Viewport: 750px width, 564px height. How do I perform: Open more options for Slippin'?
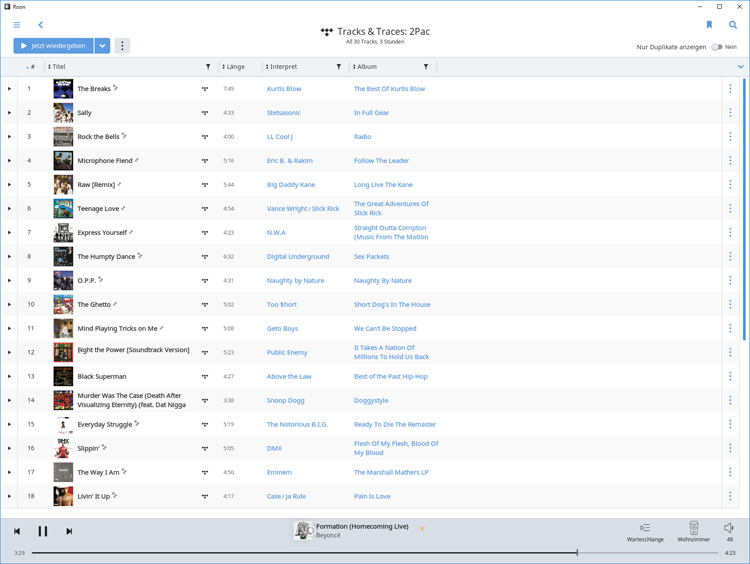[x=730, y=448]
